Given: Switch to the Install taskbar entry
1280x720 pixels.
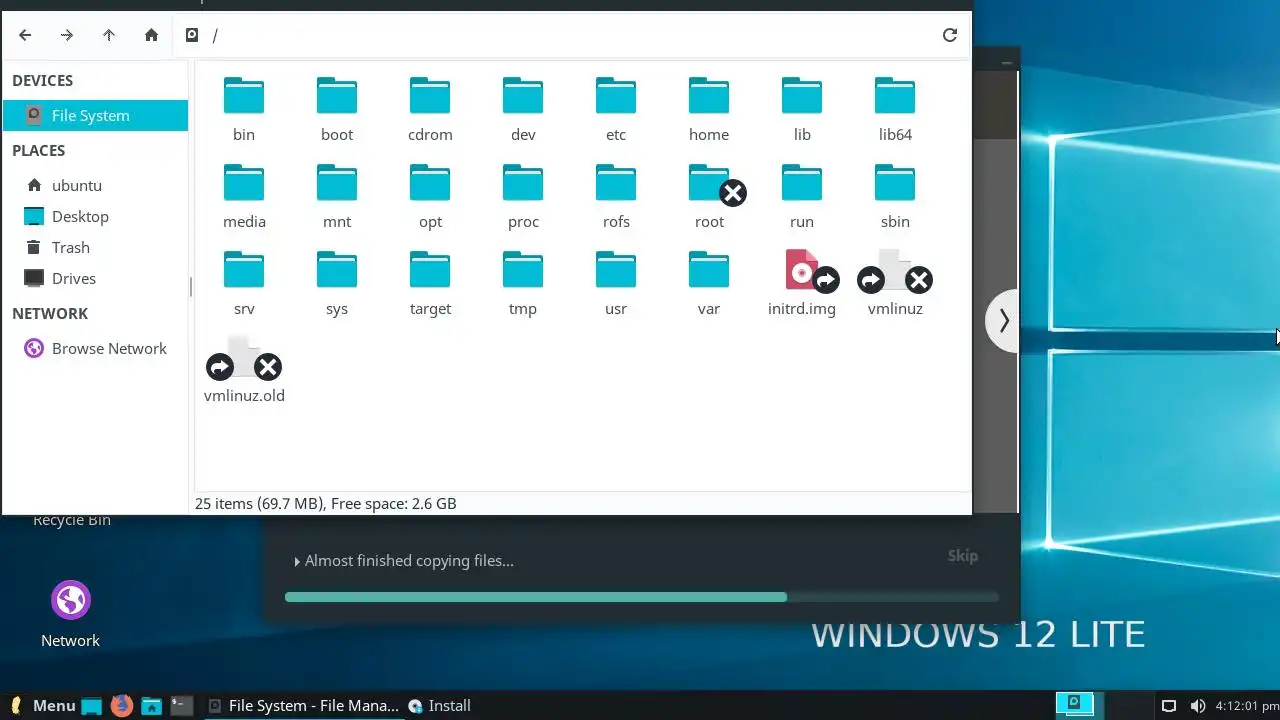Looking at the screenshot, I should (x=439, y=705).
